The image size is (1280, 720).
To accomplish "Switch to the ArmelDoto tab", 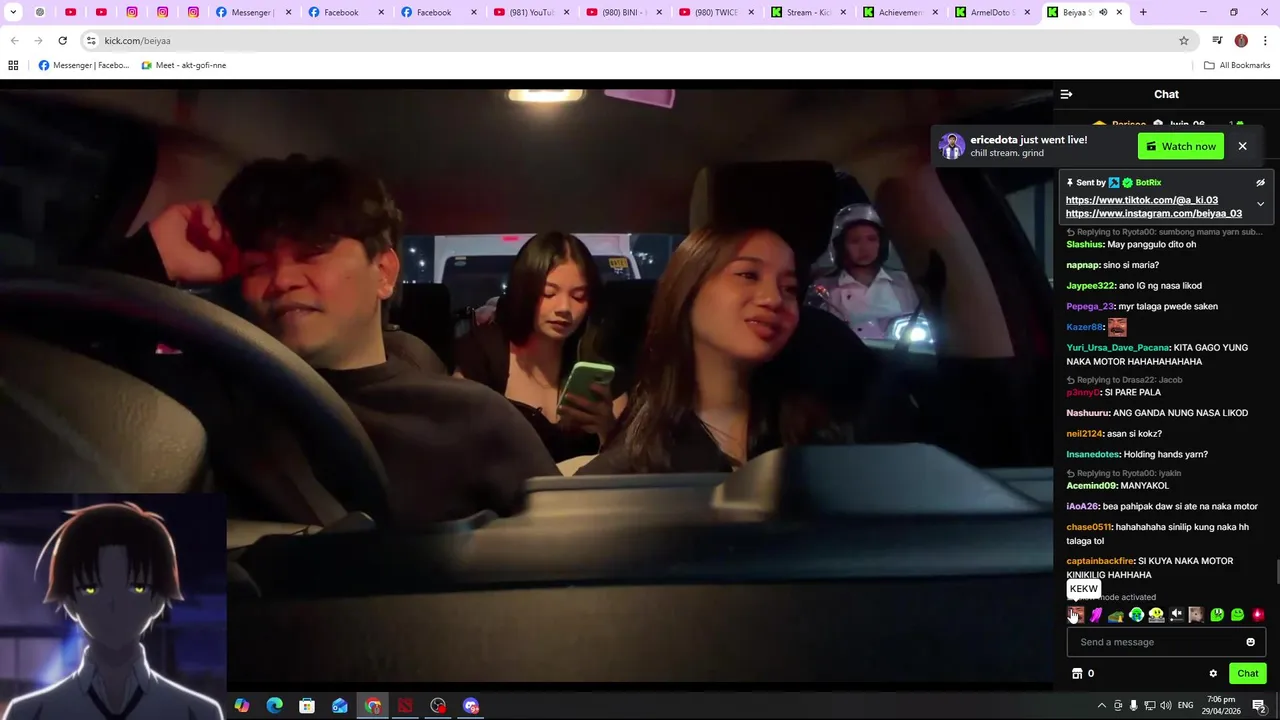I will tap(993, 12).
